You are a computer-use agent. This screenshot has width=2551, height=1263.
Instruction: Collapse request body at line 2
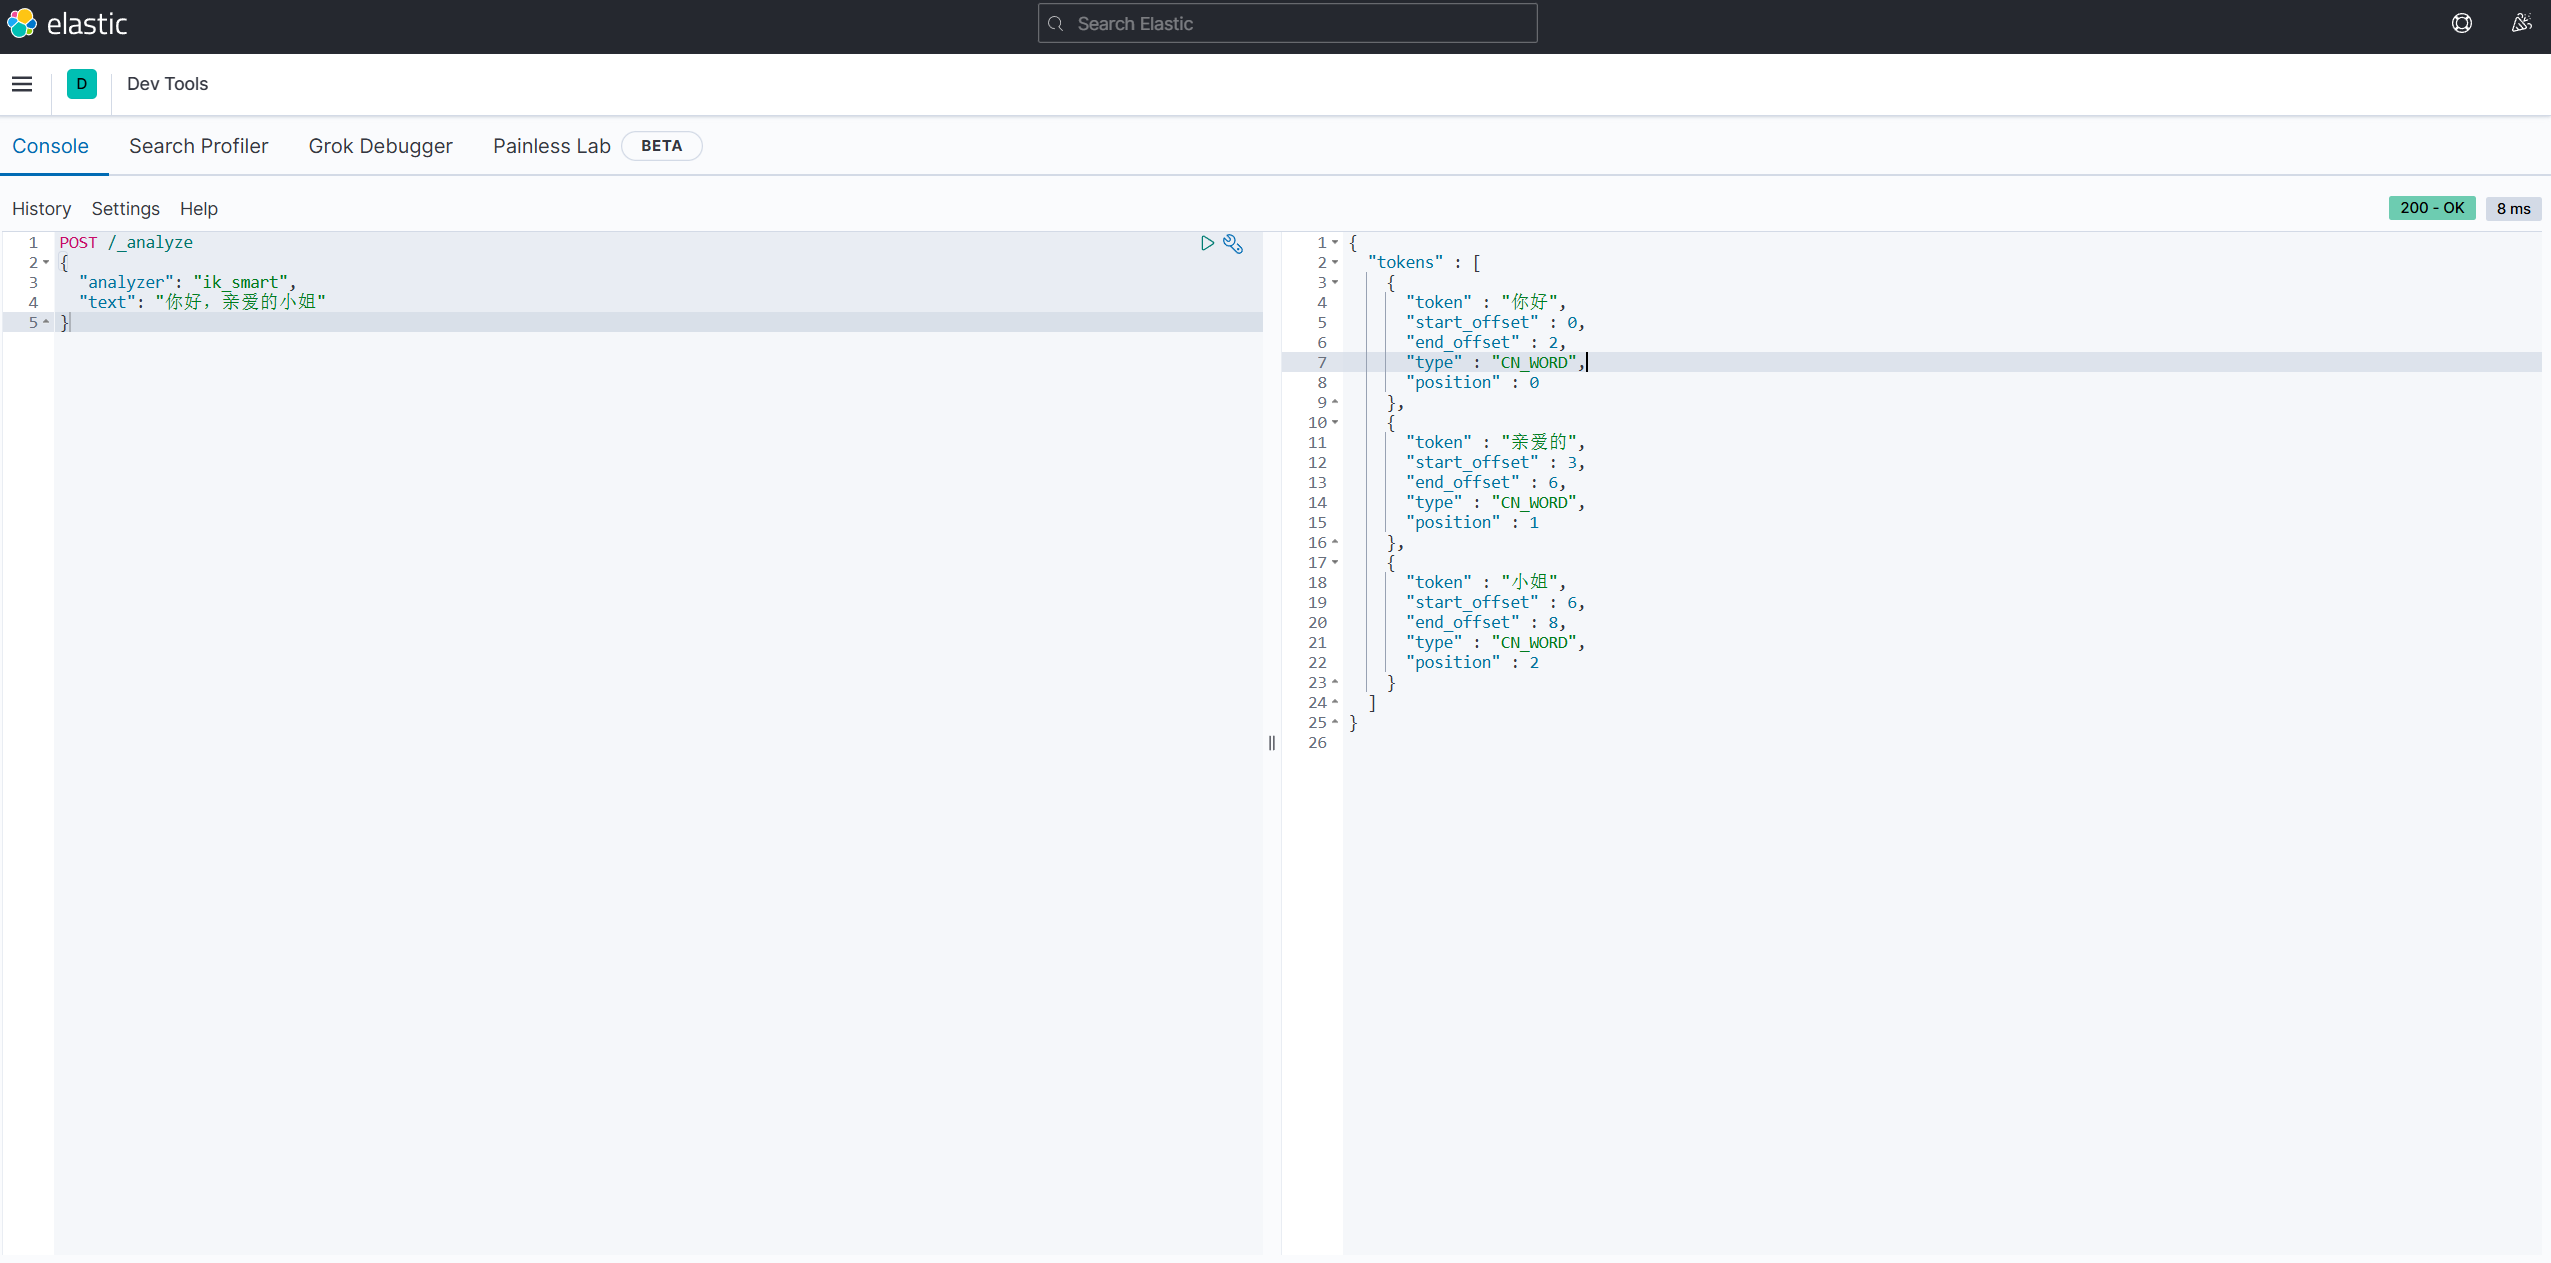pyautogui.click(x=46, y=263)
